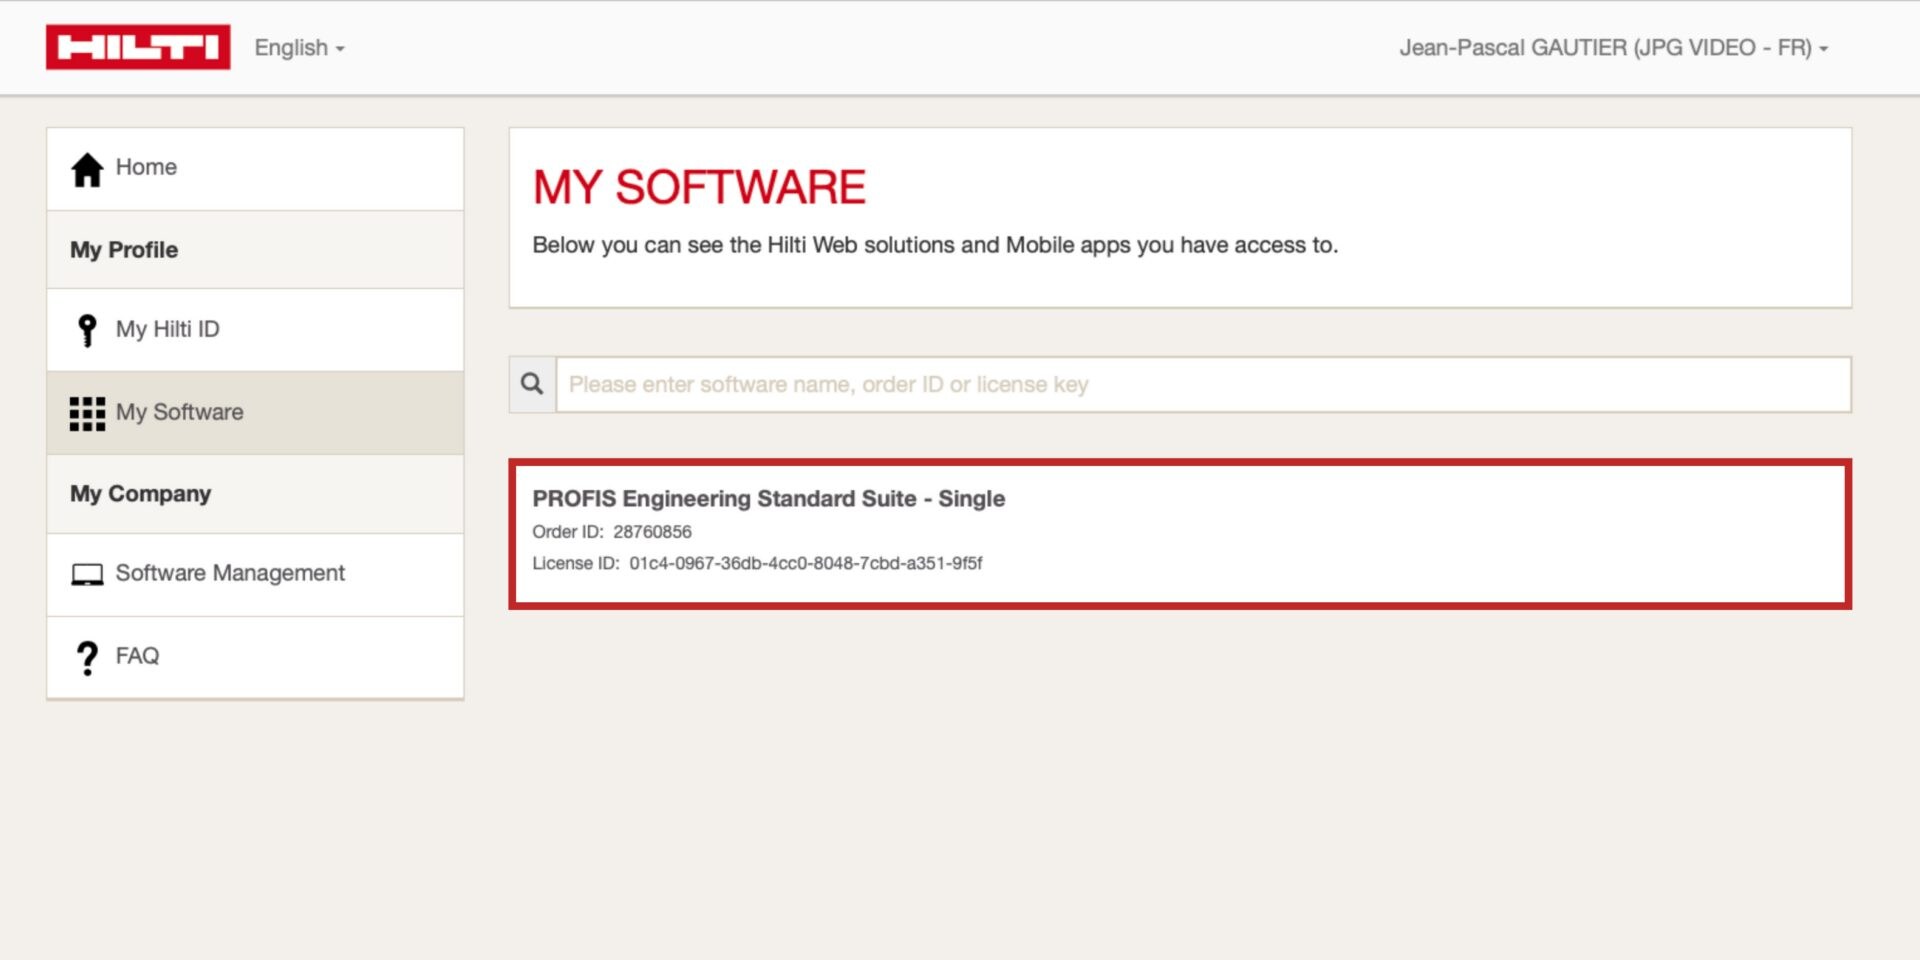The width and height of the screenshot is (1920, 960).
Task: Open the FAQ page
Action: pyautogui.click(x=138, y=656)
